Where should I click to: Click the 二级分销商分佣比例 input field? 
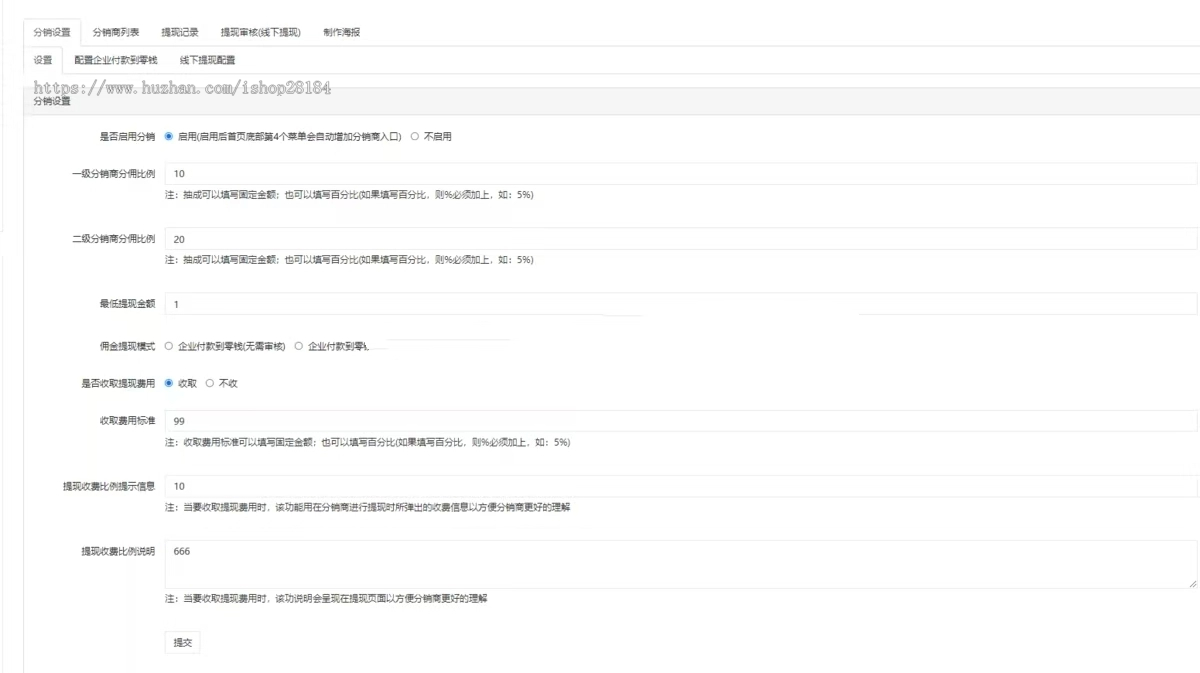click(681, 239)
